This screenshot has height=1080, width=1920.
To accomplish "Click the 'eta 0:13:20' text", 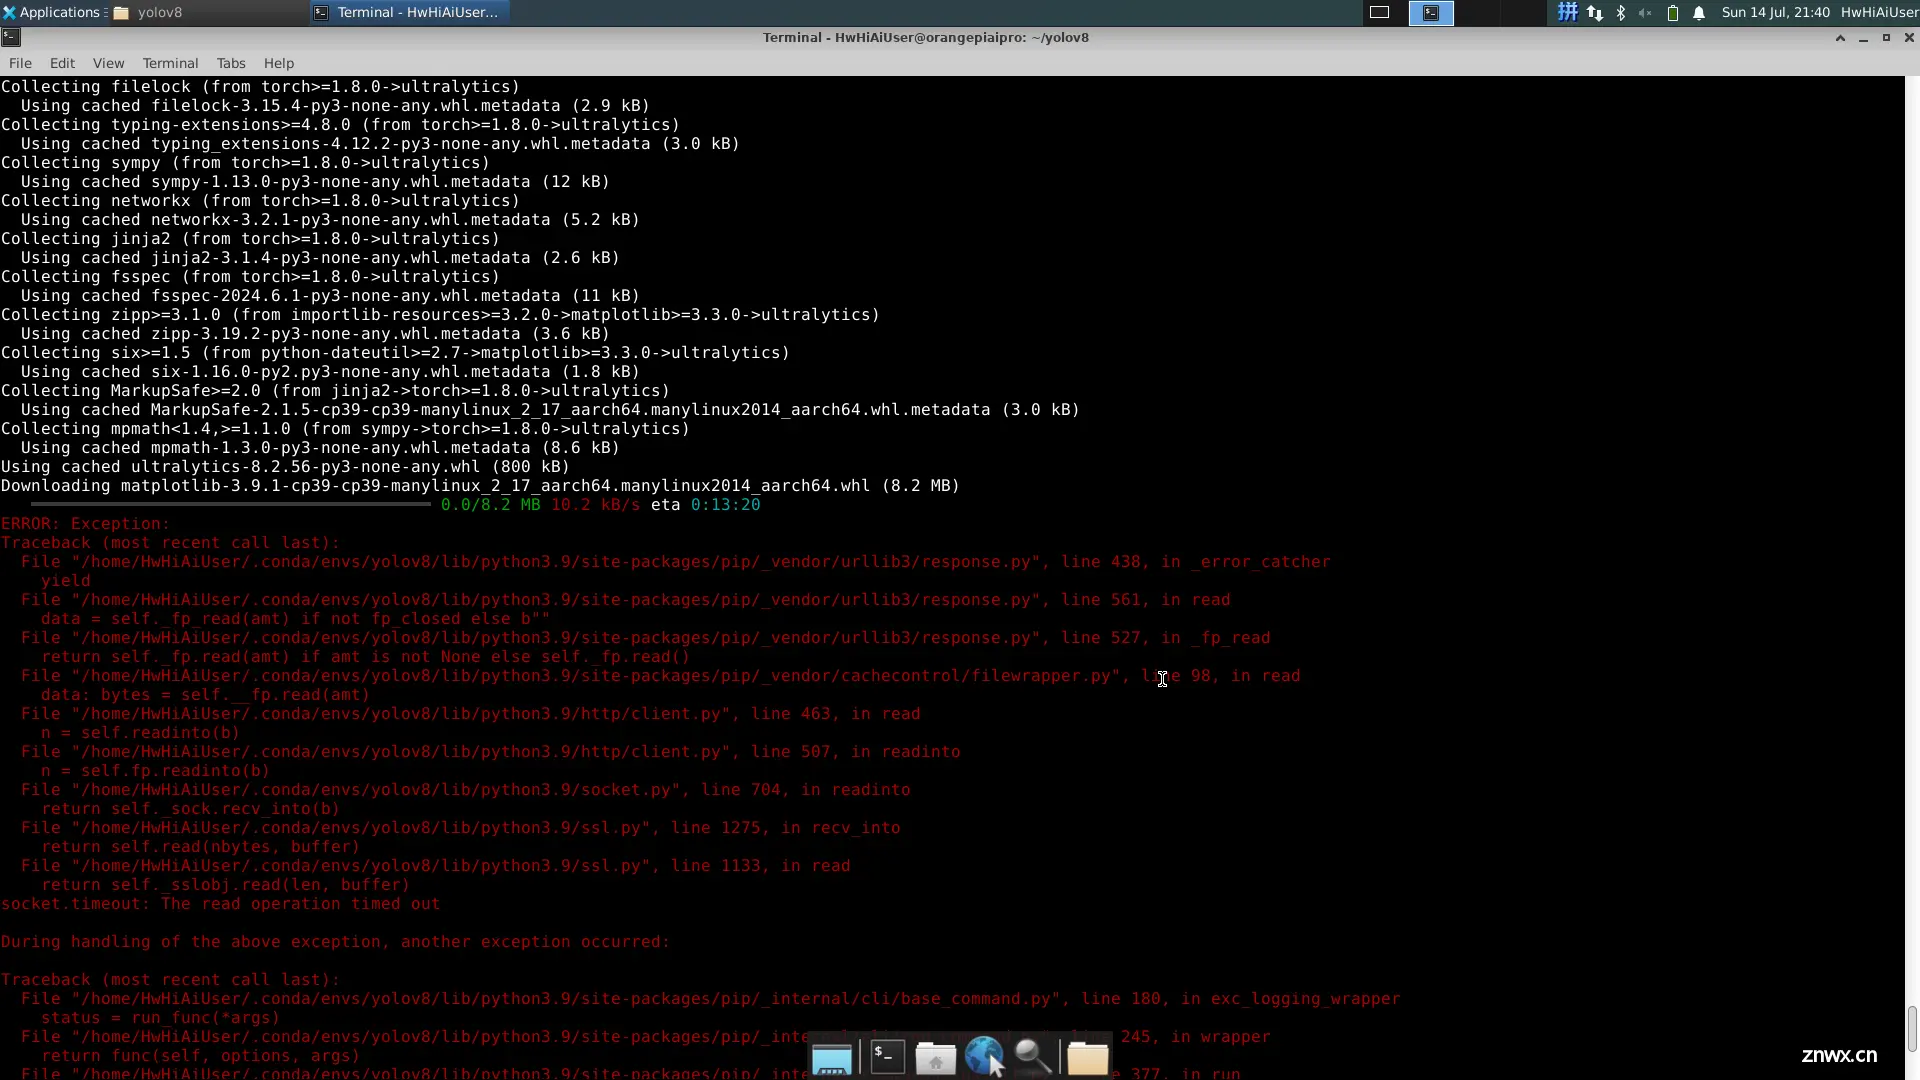I will click(705, 505).
